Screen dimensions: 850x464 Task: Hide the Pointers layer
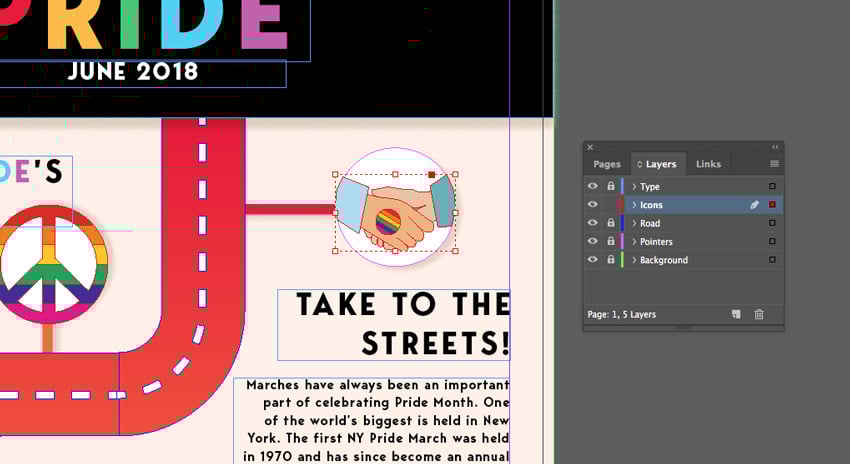(593, 241)
